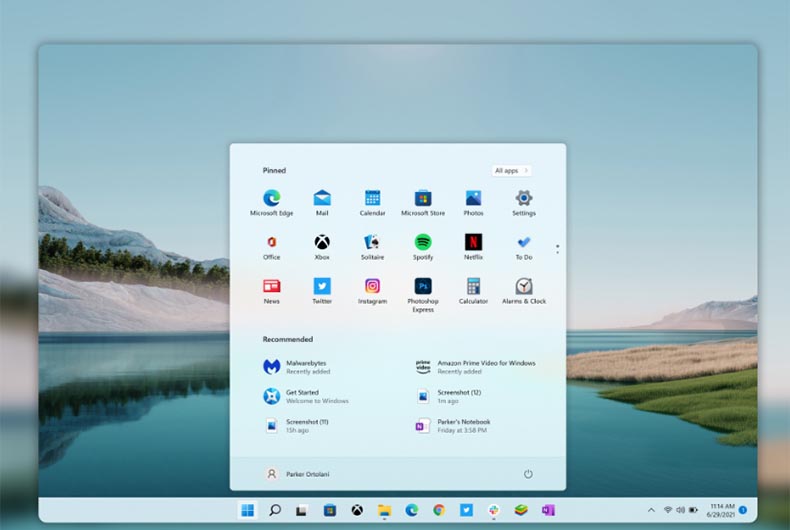The height and width of the screenshot is (530, 790).
Task: Click the Edge icon on the taskbar
Action: (412, 510)
